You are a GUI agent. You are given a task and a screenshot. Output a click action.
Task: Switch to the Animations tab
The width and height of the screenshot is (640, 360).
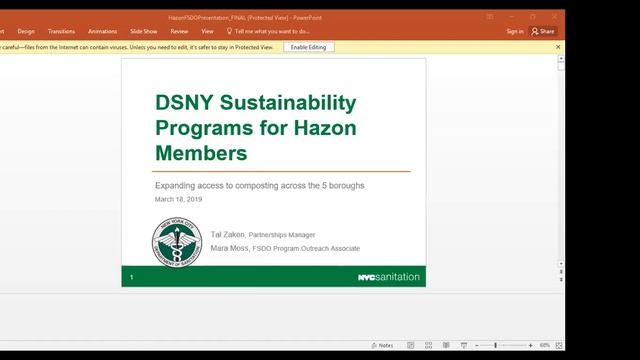(102, 31)
